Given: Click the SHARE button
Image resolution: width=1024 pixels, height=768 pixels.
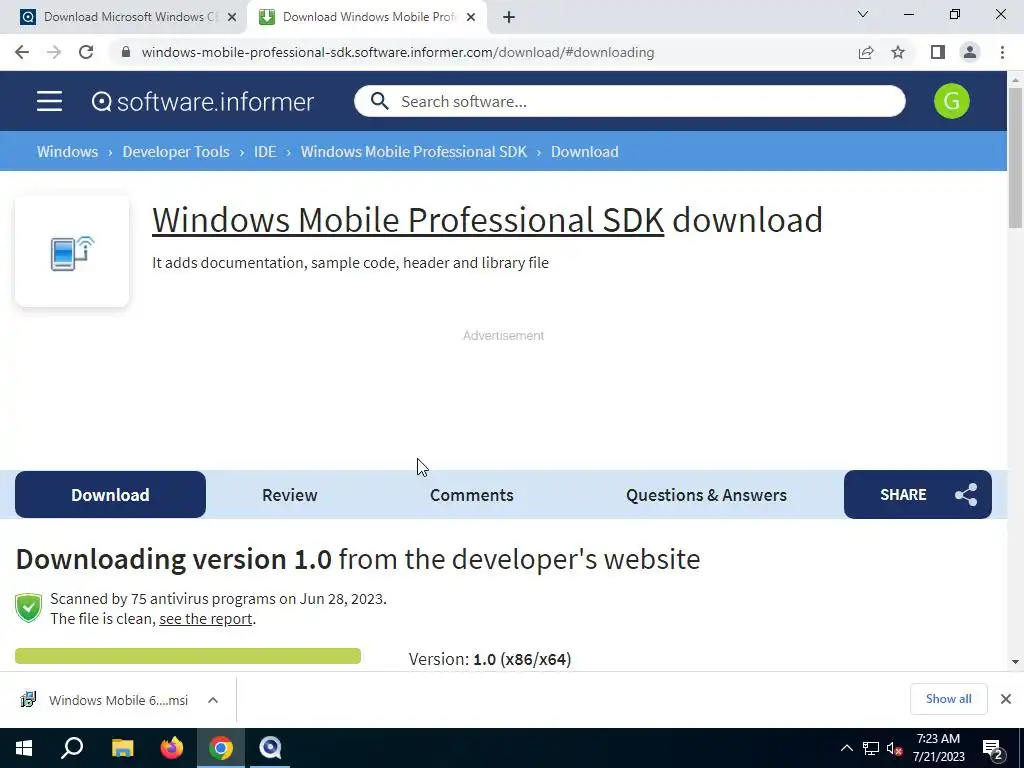Looking at the screenshot, I should coord(918,495).
